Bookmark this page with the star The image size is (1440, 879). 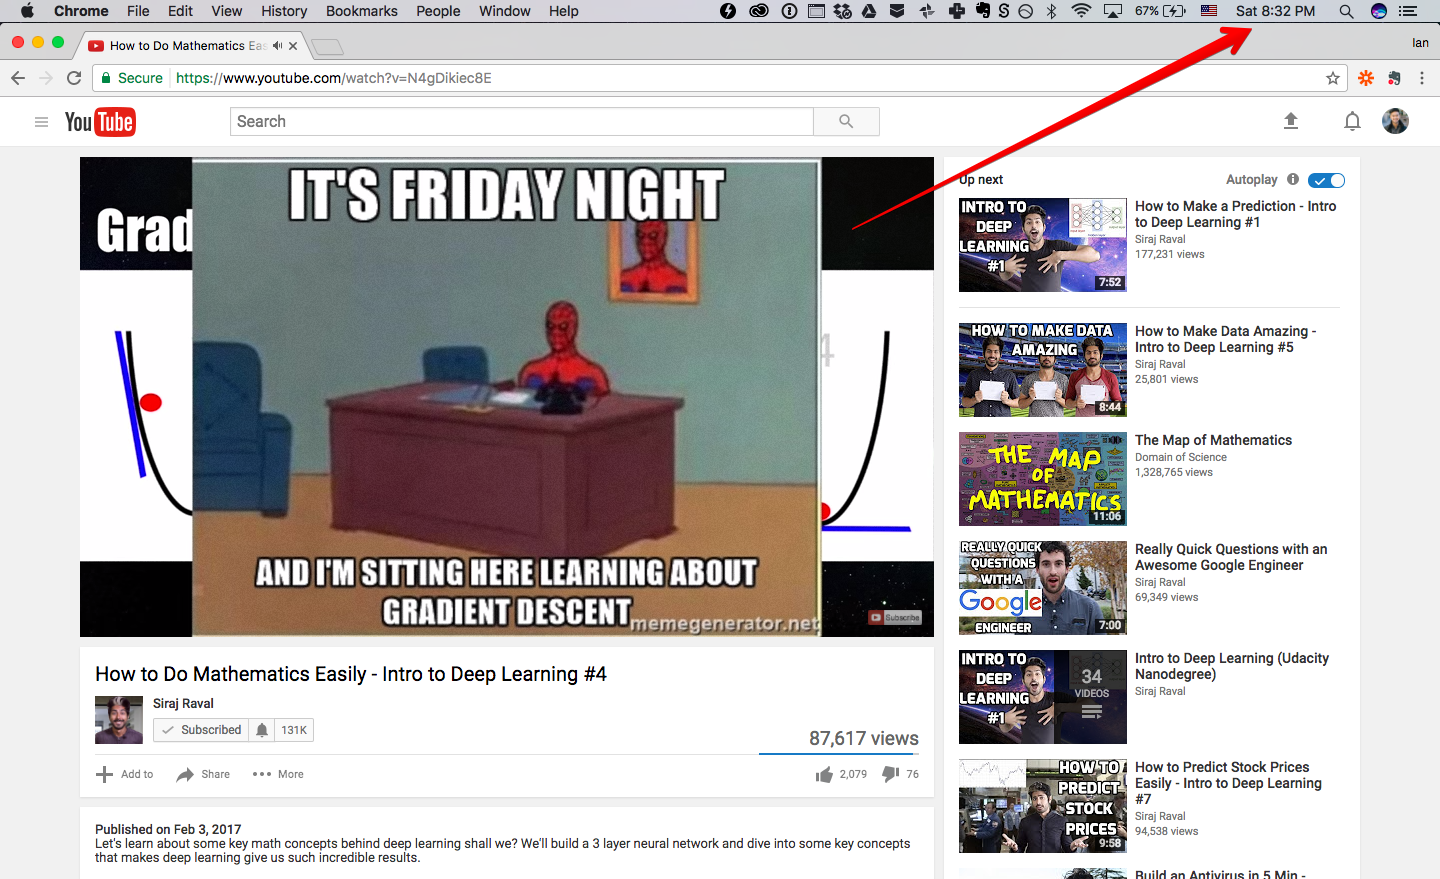click(x=1333, y=78)
